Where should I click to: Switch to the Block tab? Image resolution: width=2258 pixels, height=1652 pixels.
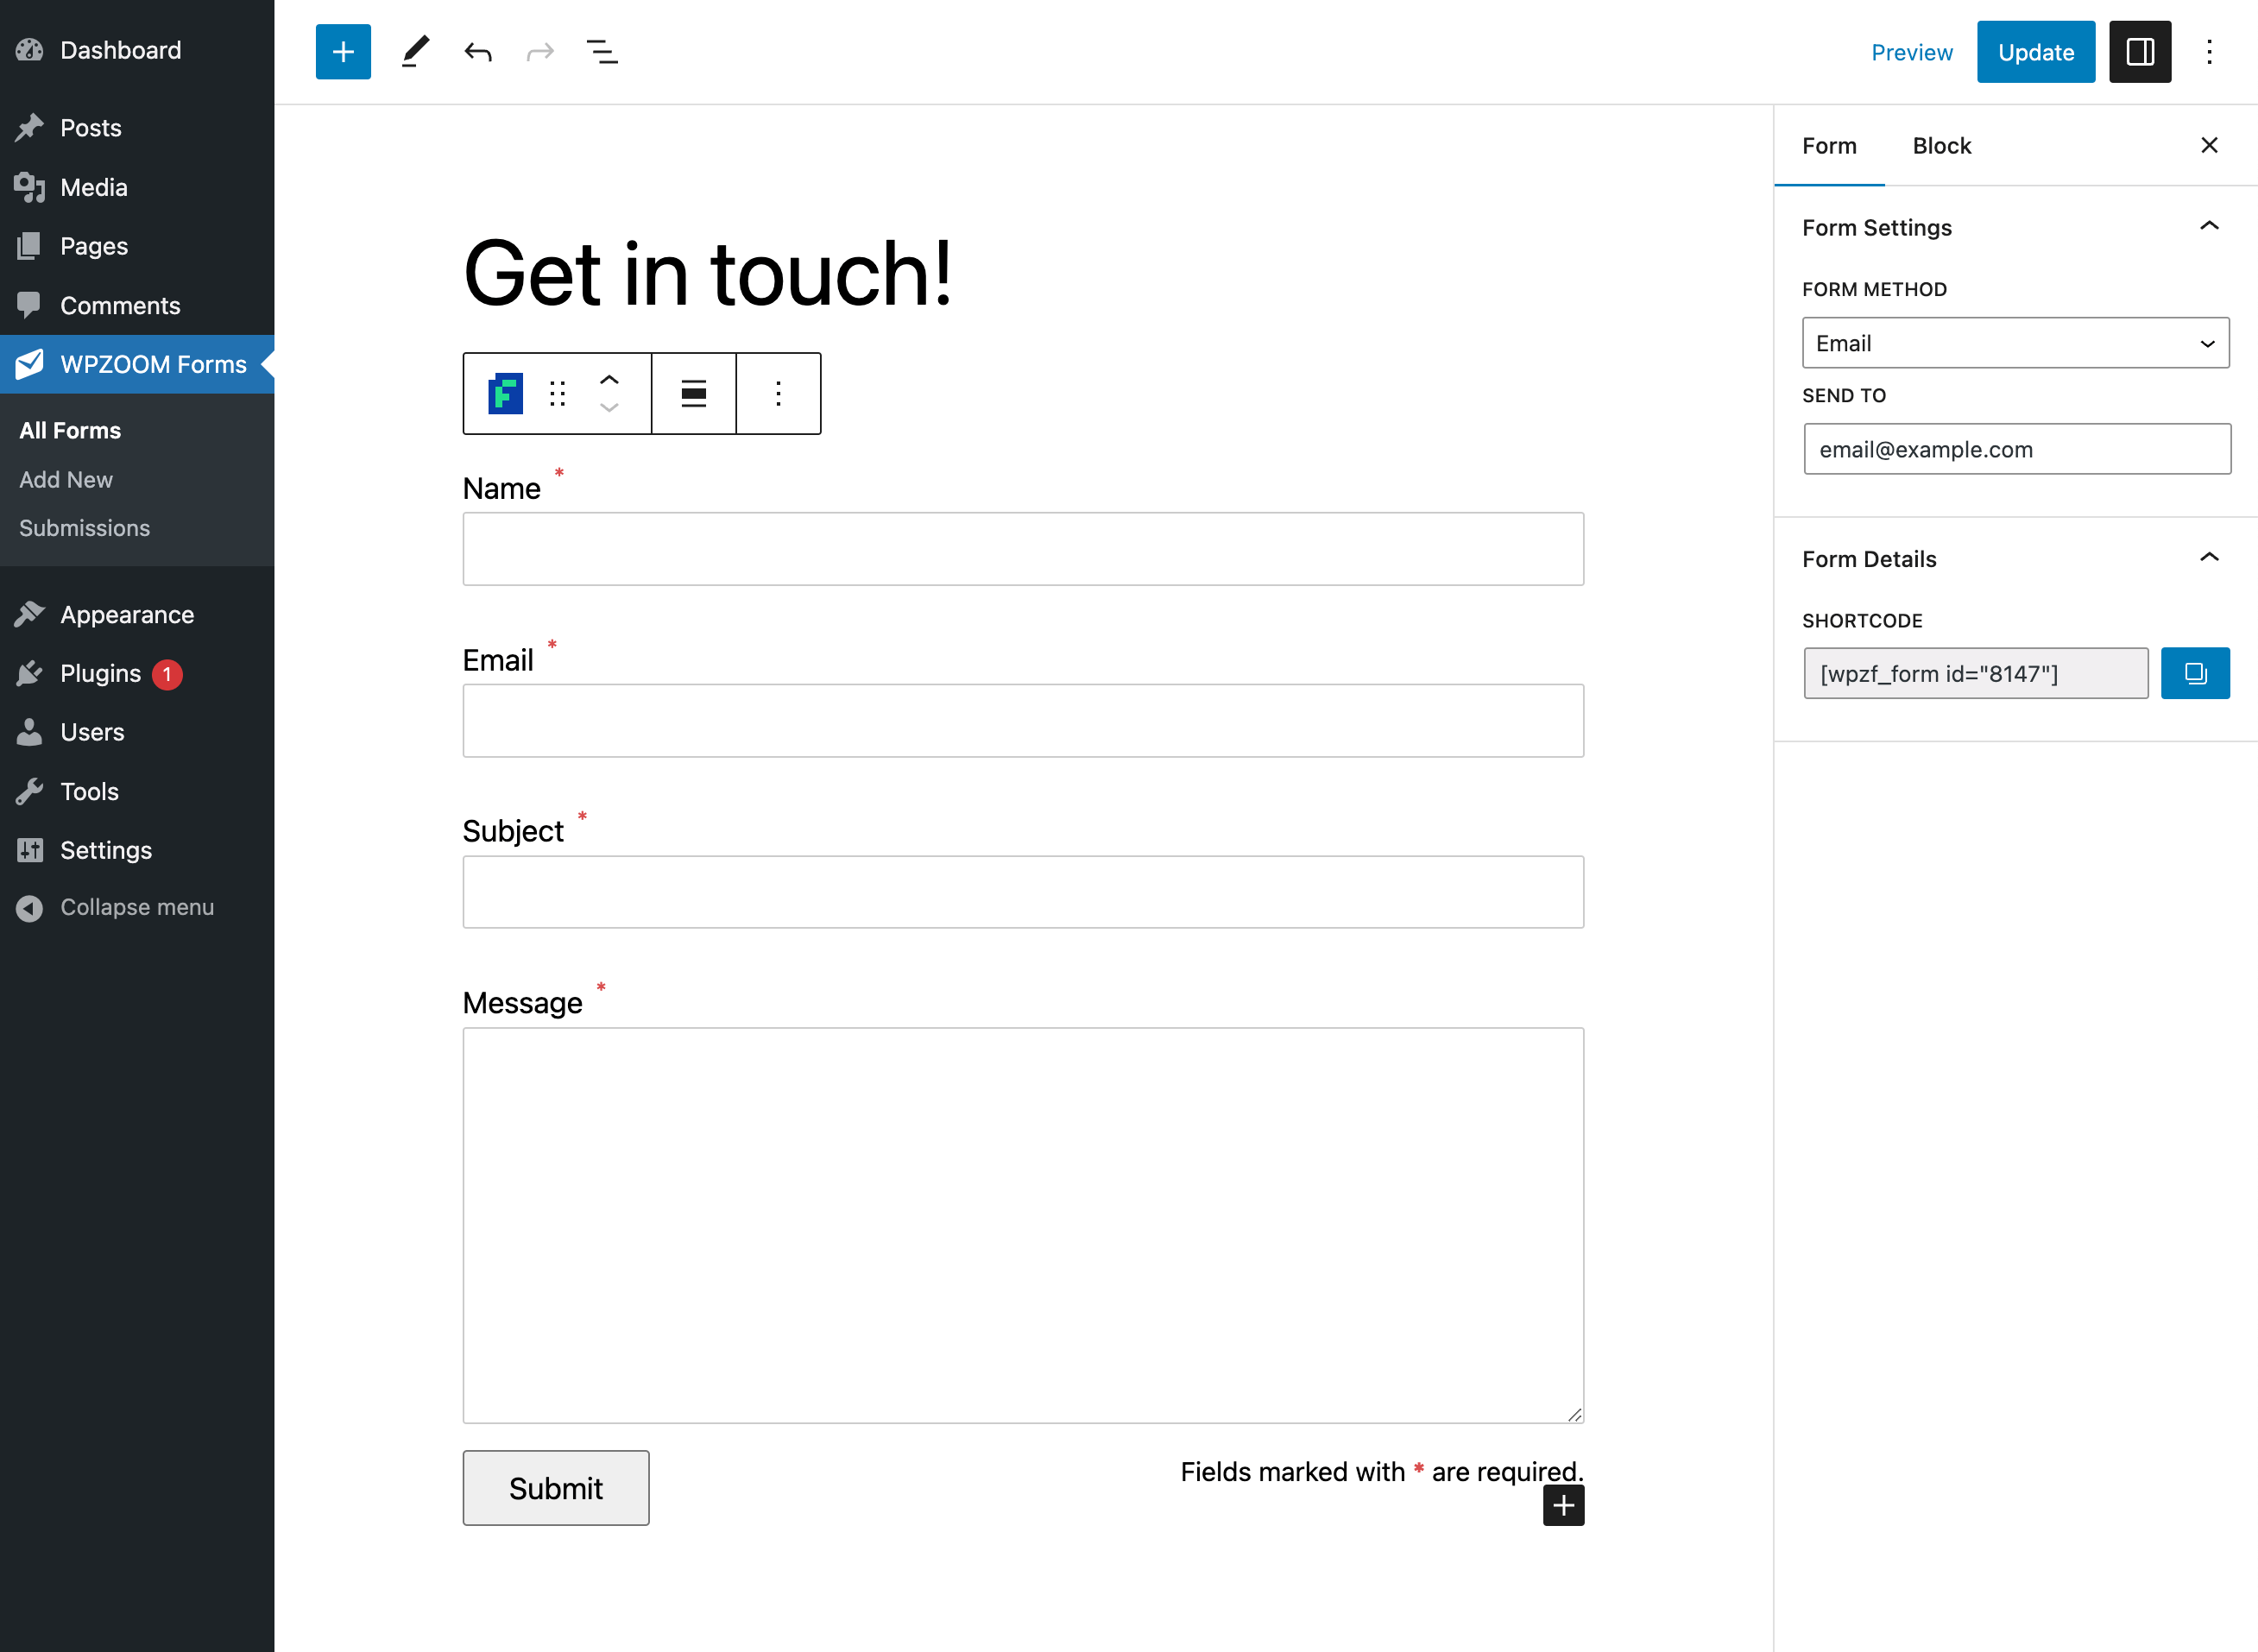tap(1941, 146)
